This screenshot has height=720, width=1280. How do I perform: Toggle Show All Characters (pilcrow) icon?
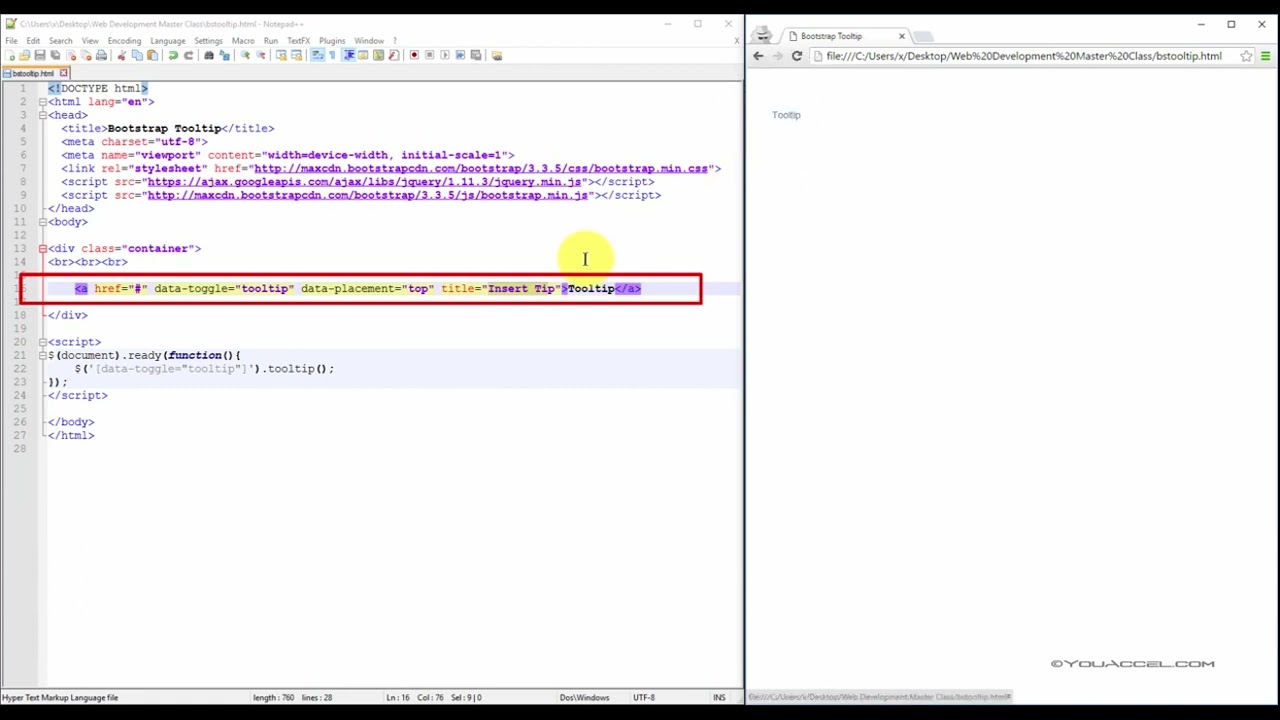point(332,55)
